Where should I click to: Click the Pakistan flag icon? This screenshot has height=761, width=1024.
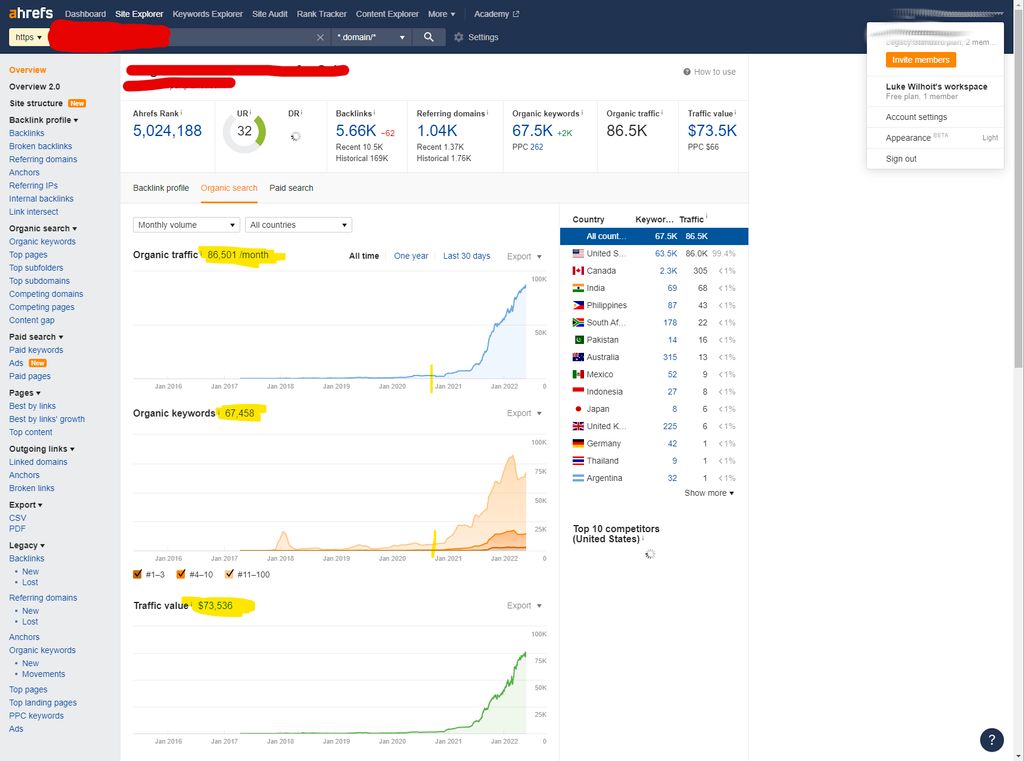coord(578,340)
